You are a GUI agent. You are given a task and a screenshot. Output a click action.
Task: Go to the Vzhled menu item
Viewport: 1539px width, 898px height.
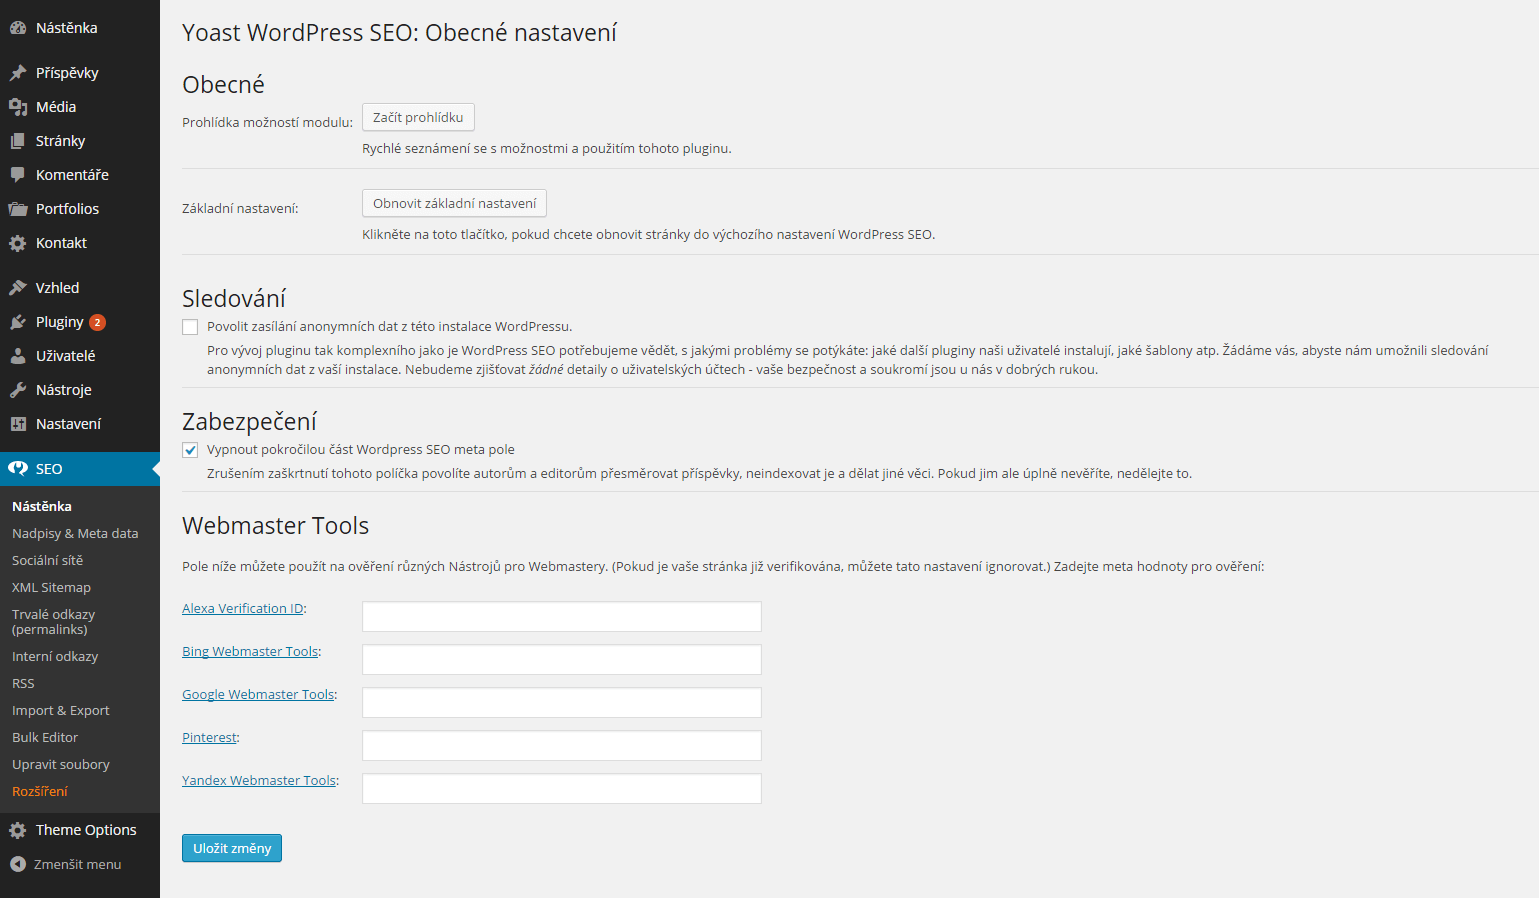[80, 288]
